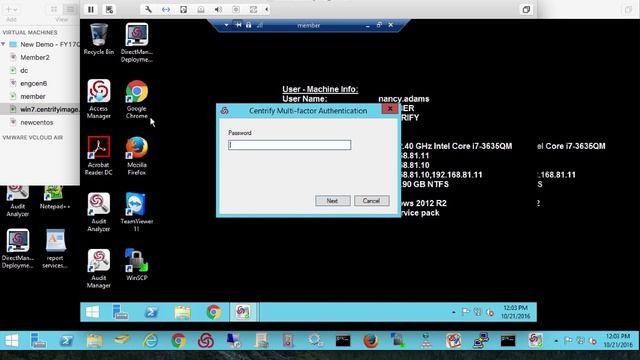Select the dc virtual machine
The image size is (640, 360).
tap(24, 71)
